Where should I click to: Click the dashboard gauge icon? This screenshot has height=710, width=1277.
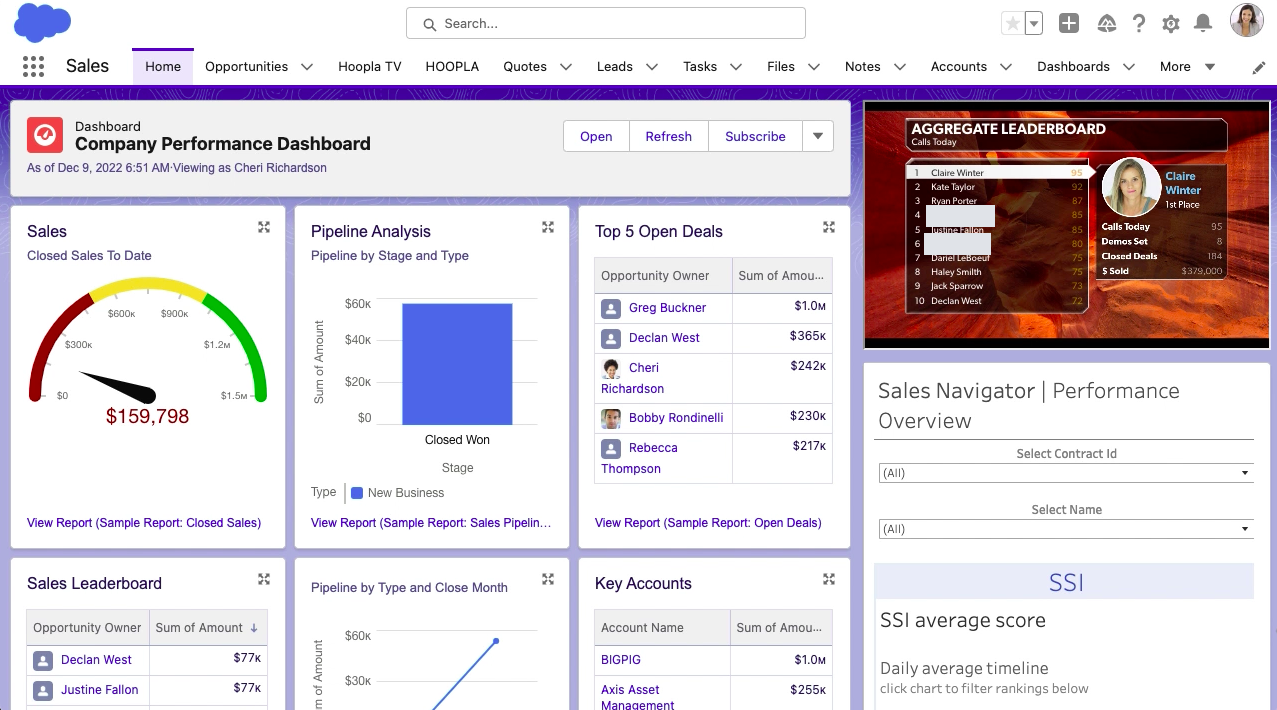click(x=45, y=135)
